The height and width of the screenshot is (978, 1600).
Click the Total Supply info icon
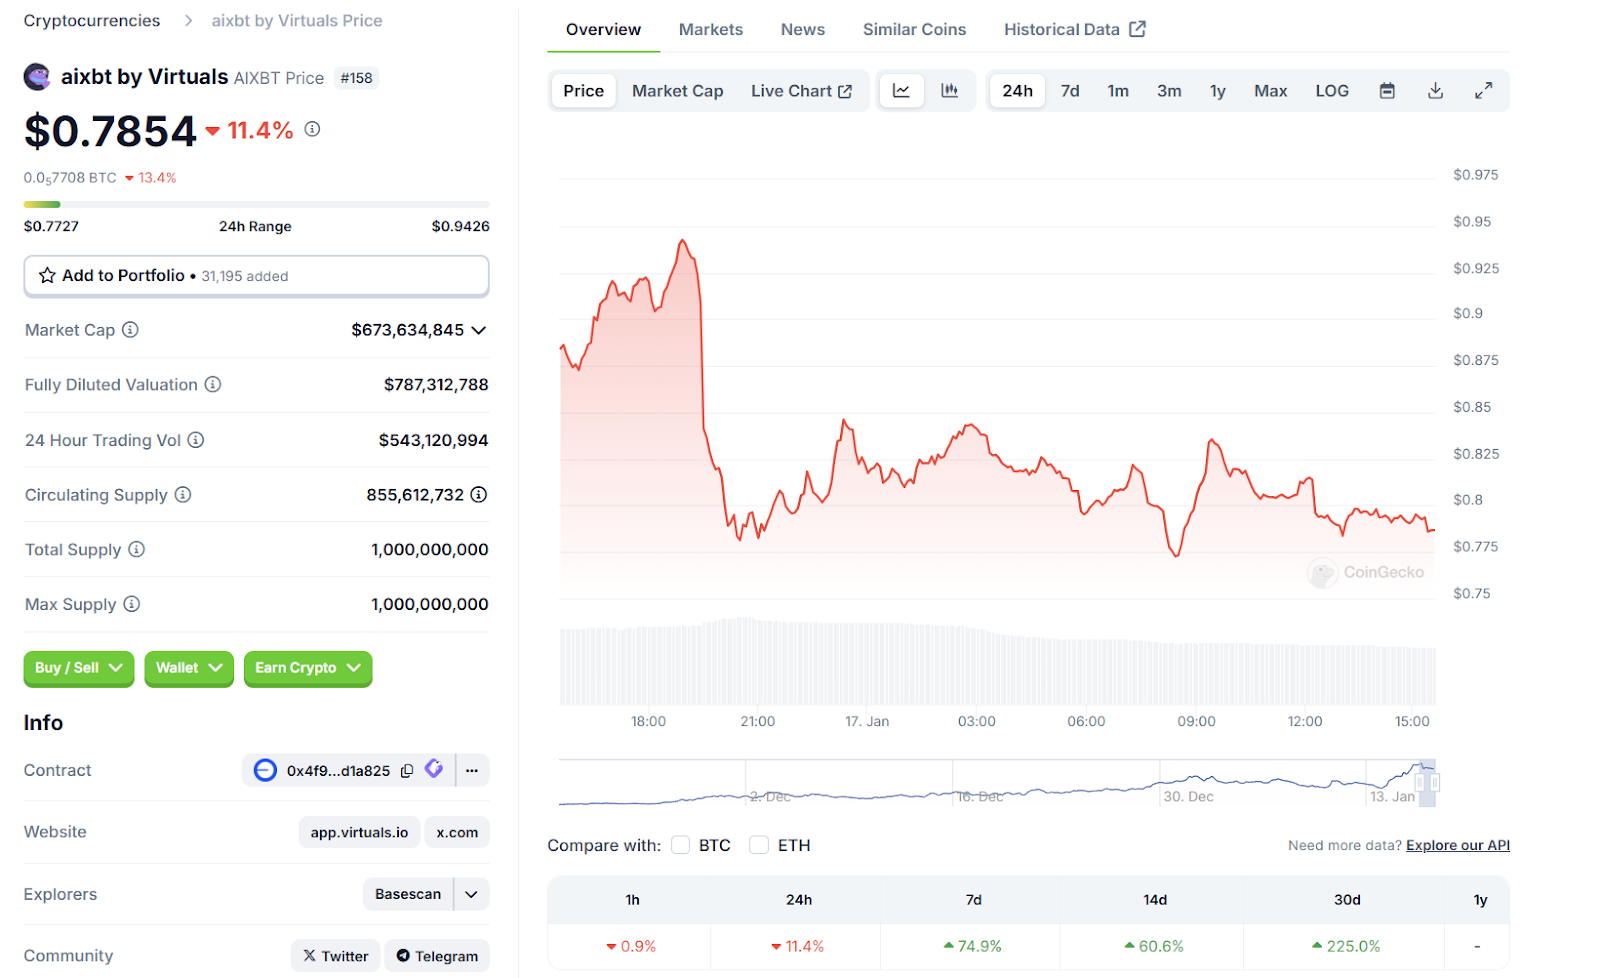(x=137, y=549)
